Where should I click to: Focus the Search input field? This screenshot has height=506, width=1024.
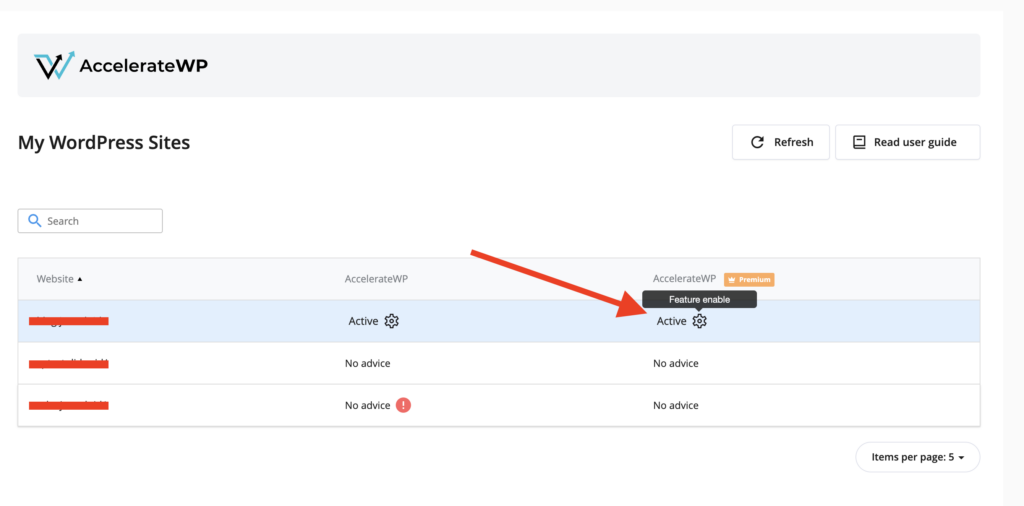coord(90,221)
